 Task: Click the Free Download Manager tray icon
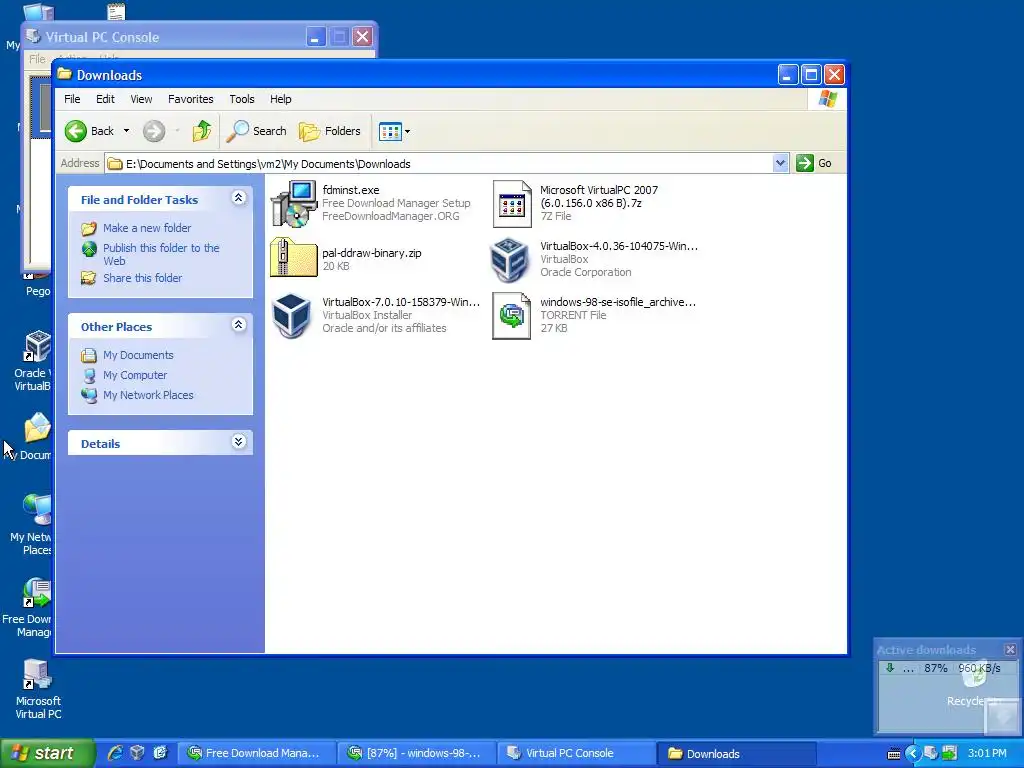(x=948, y=754)
